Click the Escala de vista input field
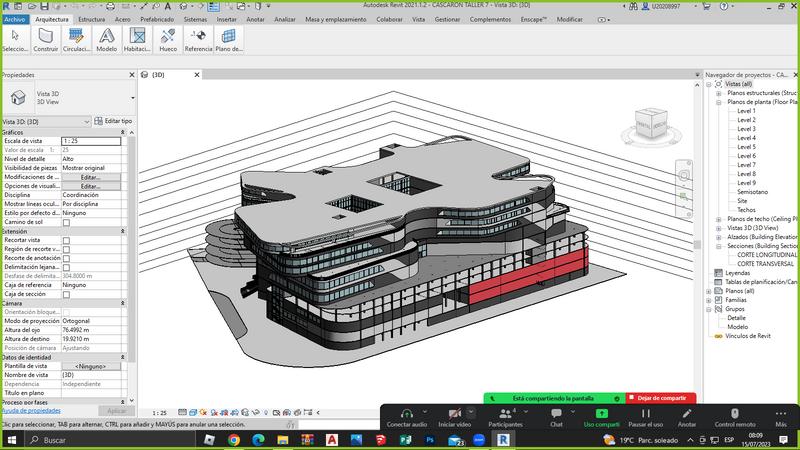The height and width of the screenshot is (450, 800). pos(90,141)
